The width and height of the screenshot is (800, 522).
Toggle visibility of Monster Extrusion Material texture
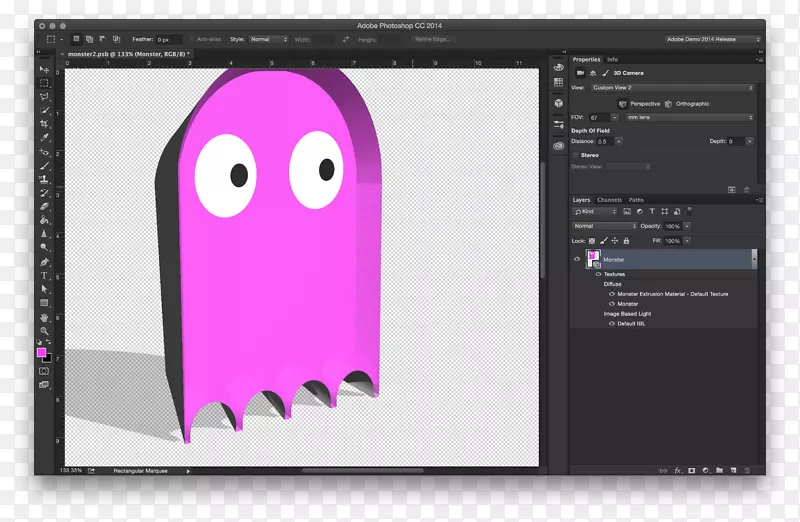coord(612,294)
